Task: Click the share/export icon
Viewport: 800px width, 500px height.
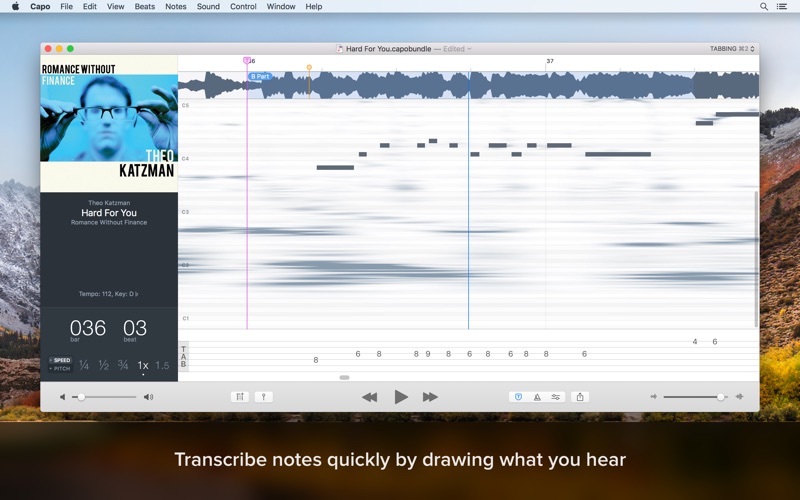Action: coord(580,397)
